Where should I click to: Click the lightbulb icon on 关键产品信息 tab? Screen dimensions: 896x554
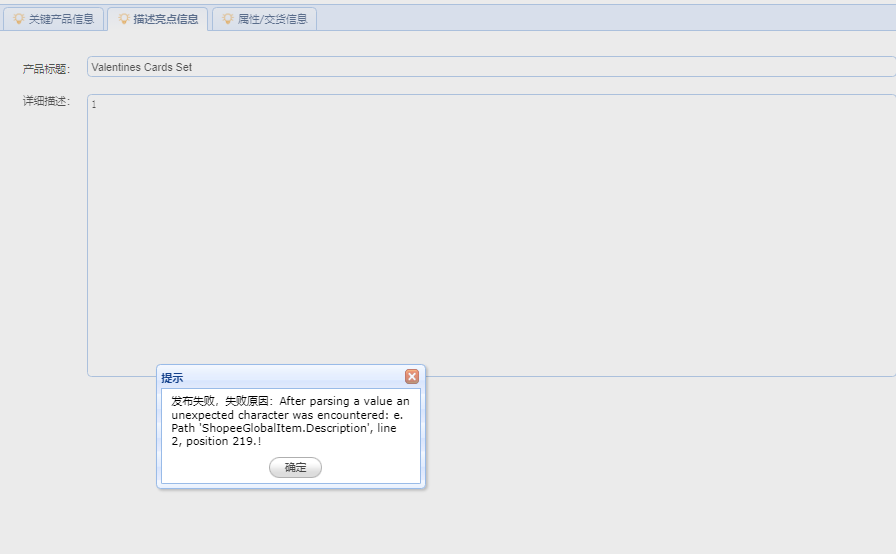click(x=19, y=19)
